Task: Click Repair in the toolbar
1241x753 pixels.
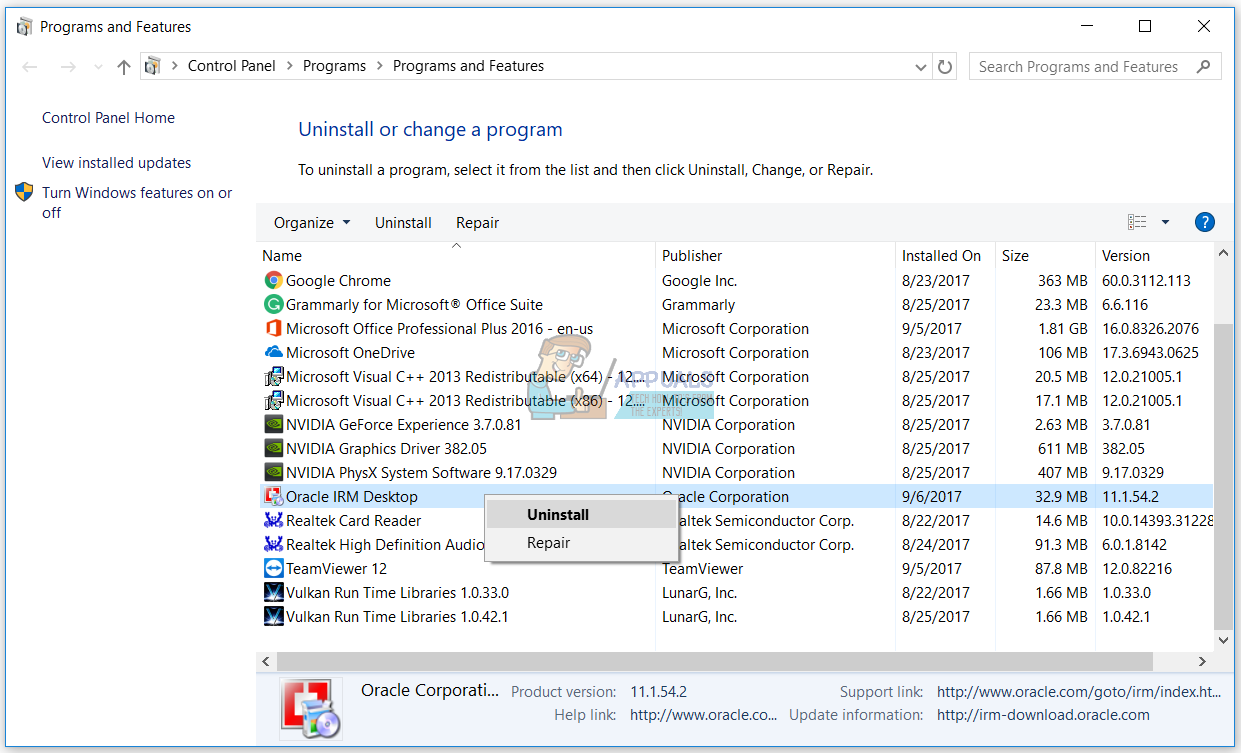Action: click(x=477, y=223)
